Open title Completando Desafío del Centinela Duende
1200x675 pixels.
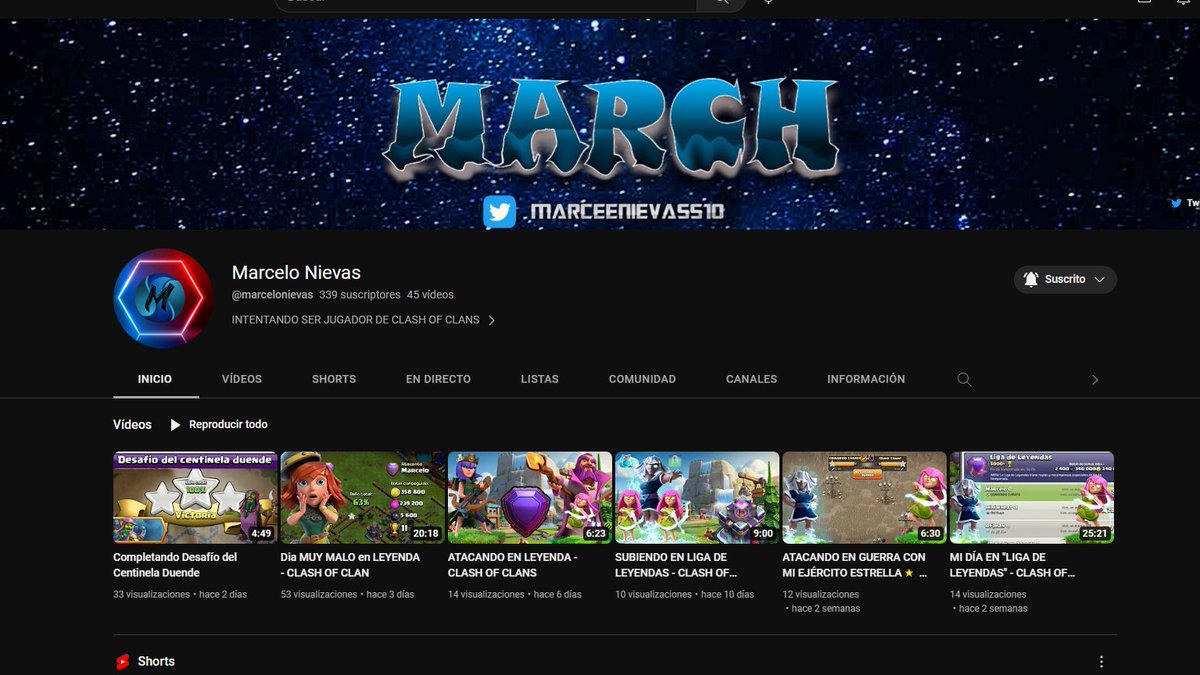[x=176, y=565]
